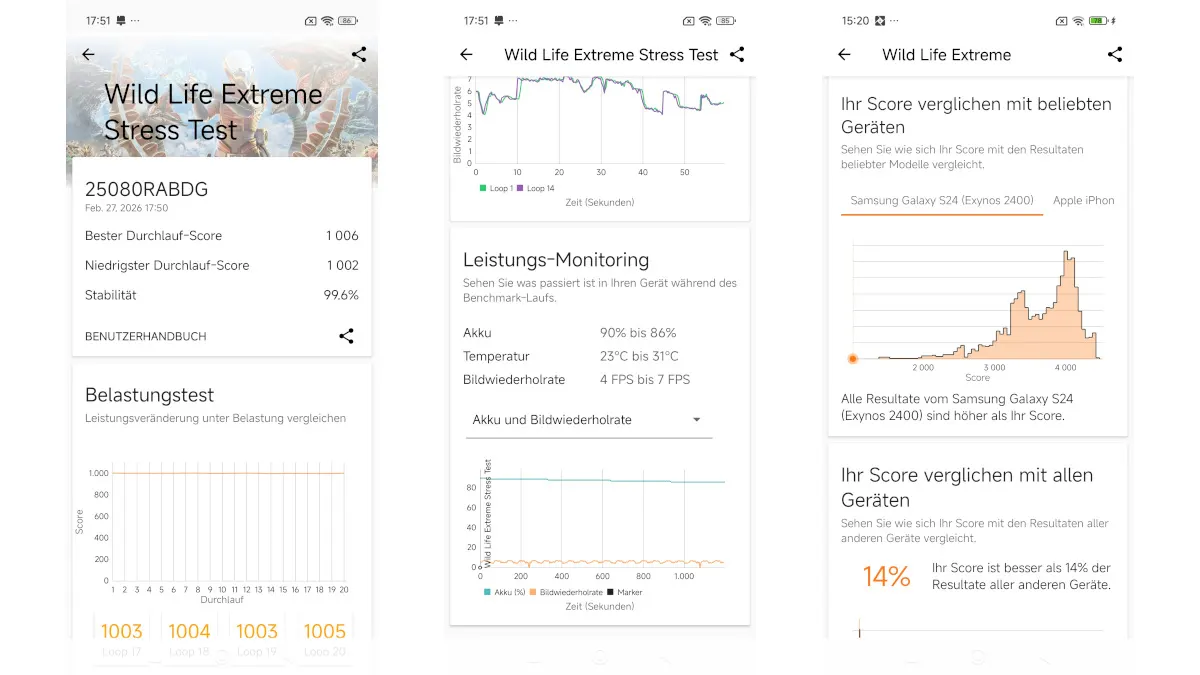Screen dimensions: 1200x675
Task: Open the BENUTZERHANDBUCH link
Action: 146,337
